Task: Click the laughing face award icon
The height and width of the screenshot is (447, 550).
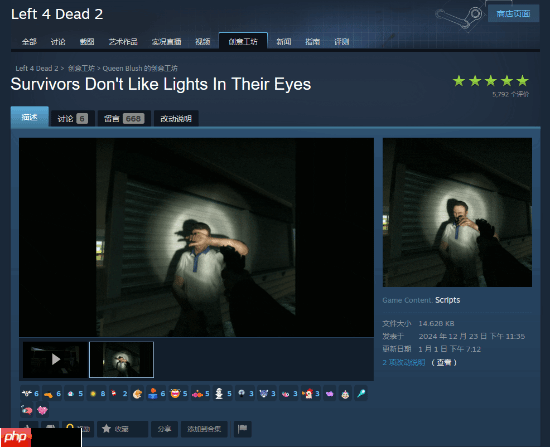Action: tap(175, 393)
